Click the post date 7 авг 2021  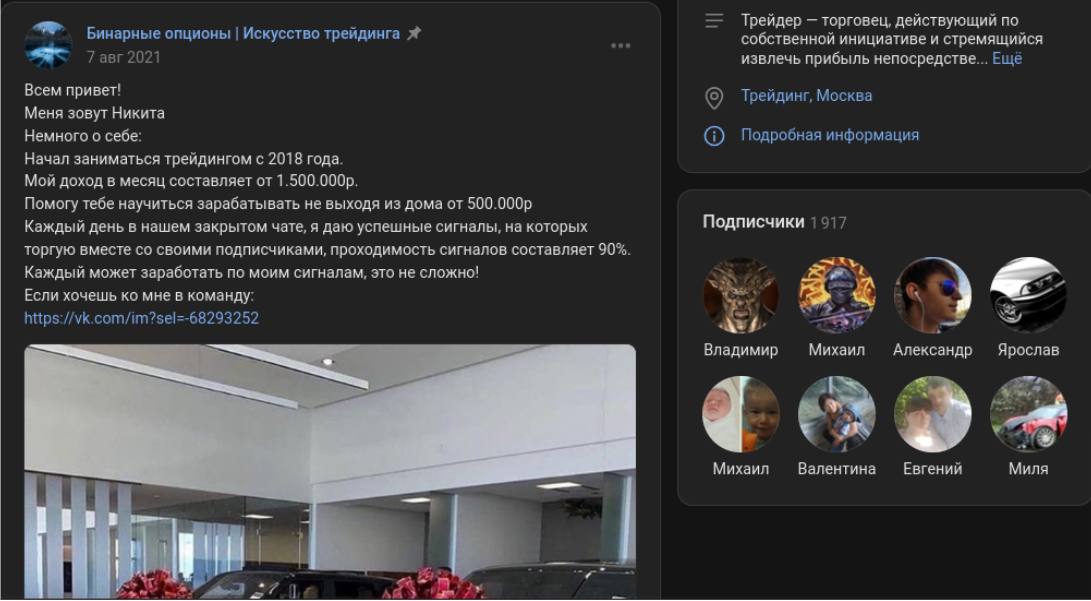pyautogui.click(x=123, y=57)
